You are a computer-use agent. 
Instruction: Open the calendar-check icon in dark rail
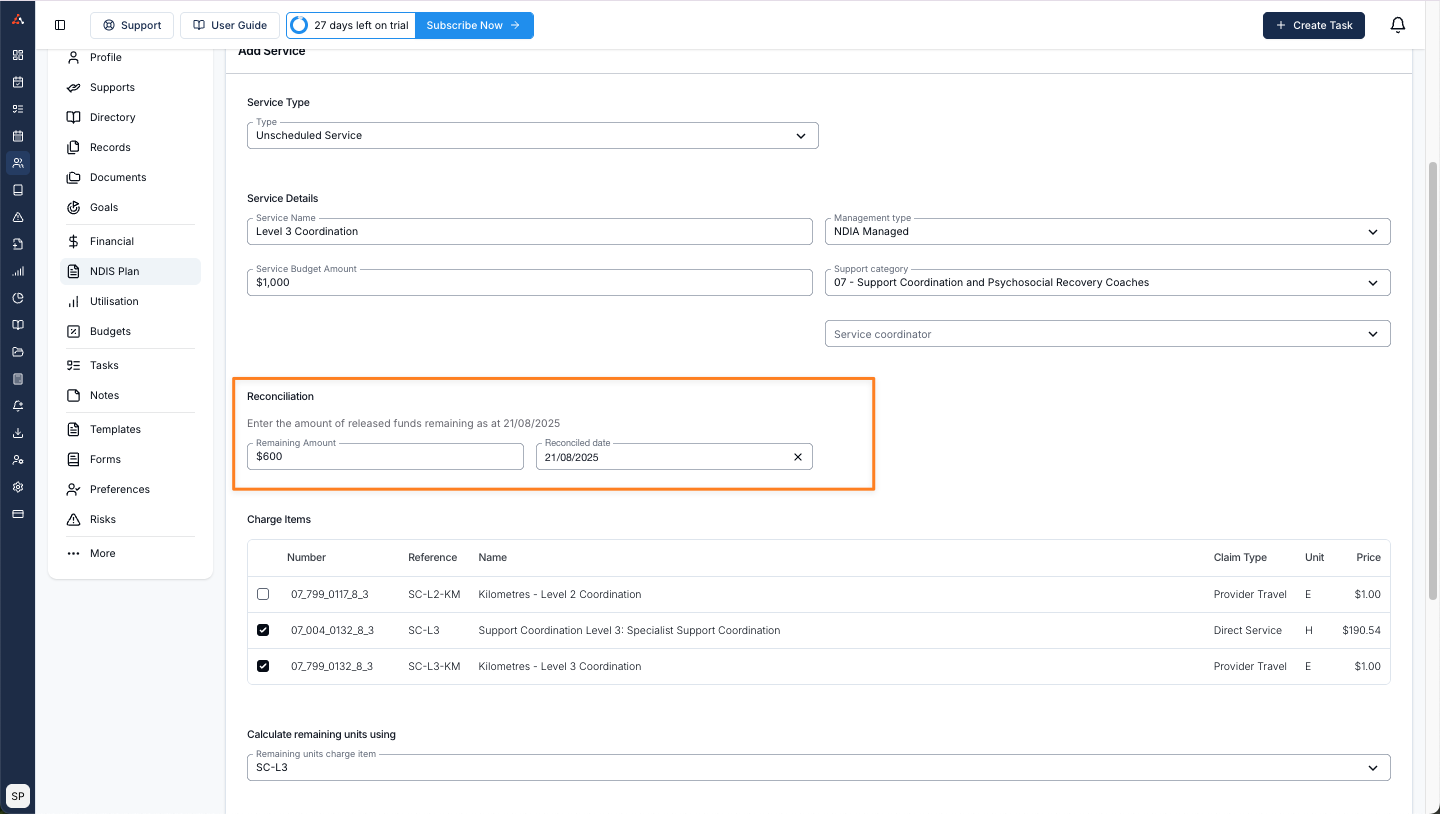18,82
